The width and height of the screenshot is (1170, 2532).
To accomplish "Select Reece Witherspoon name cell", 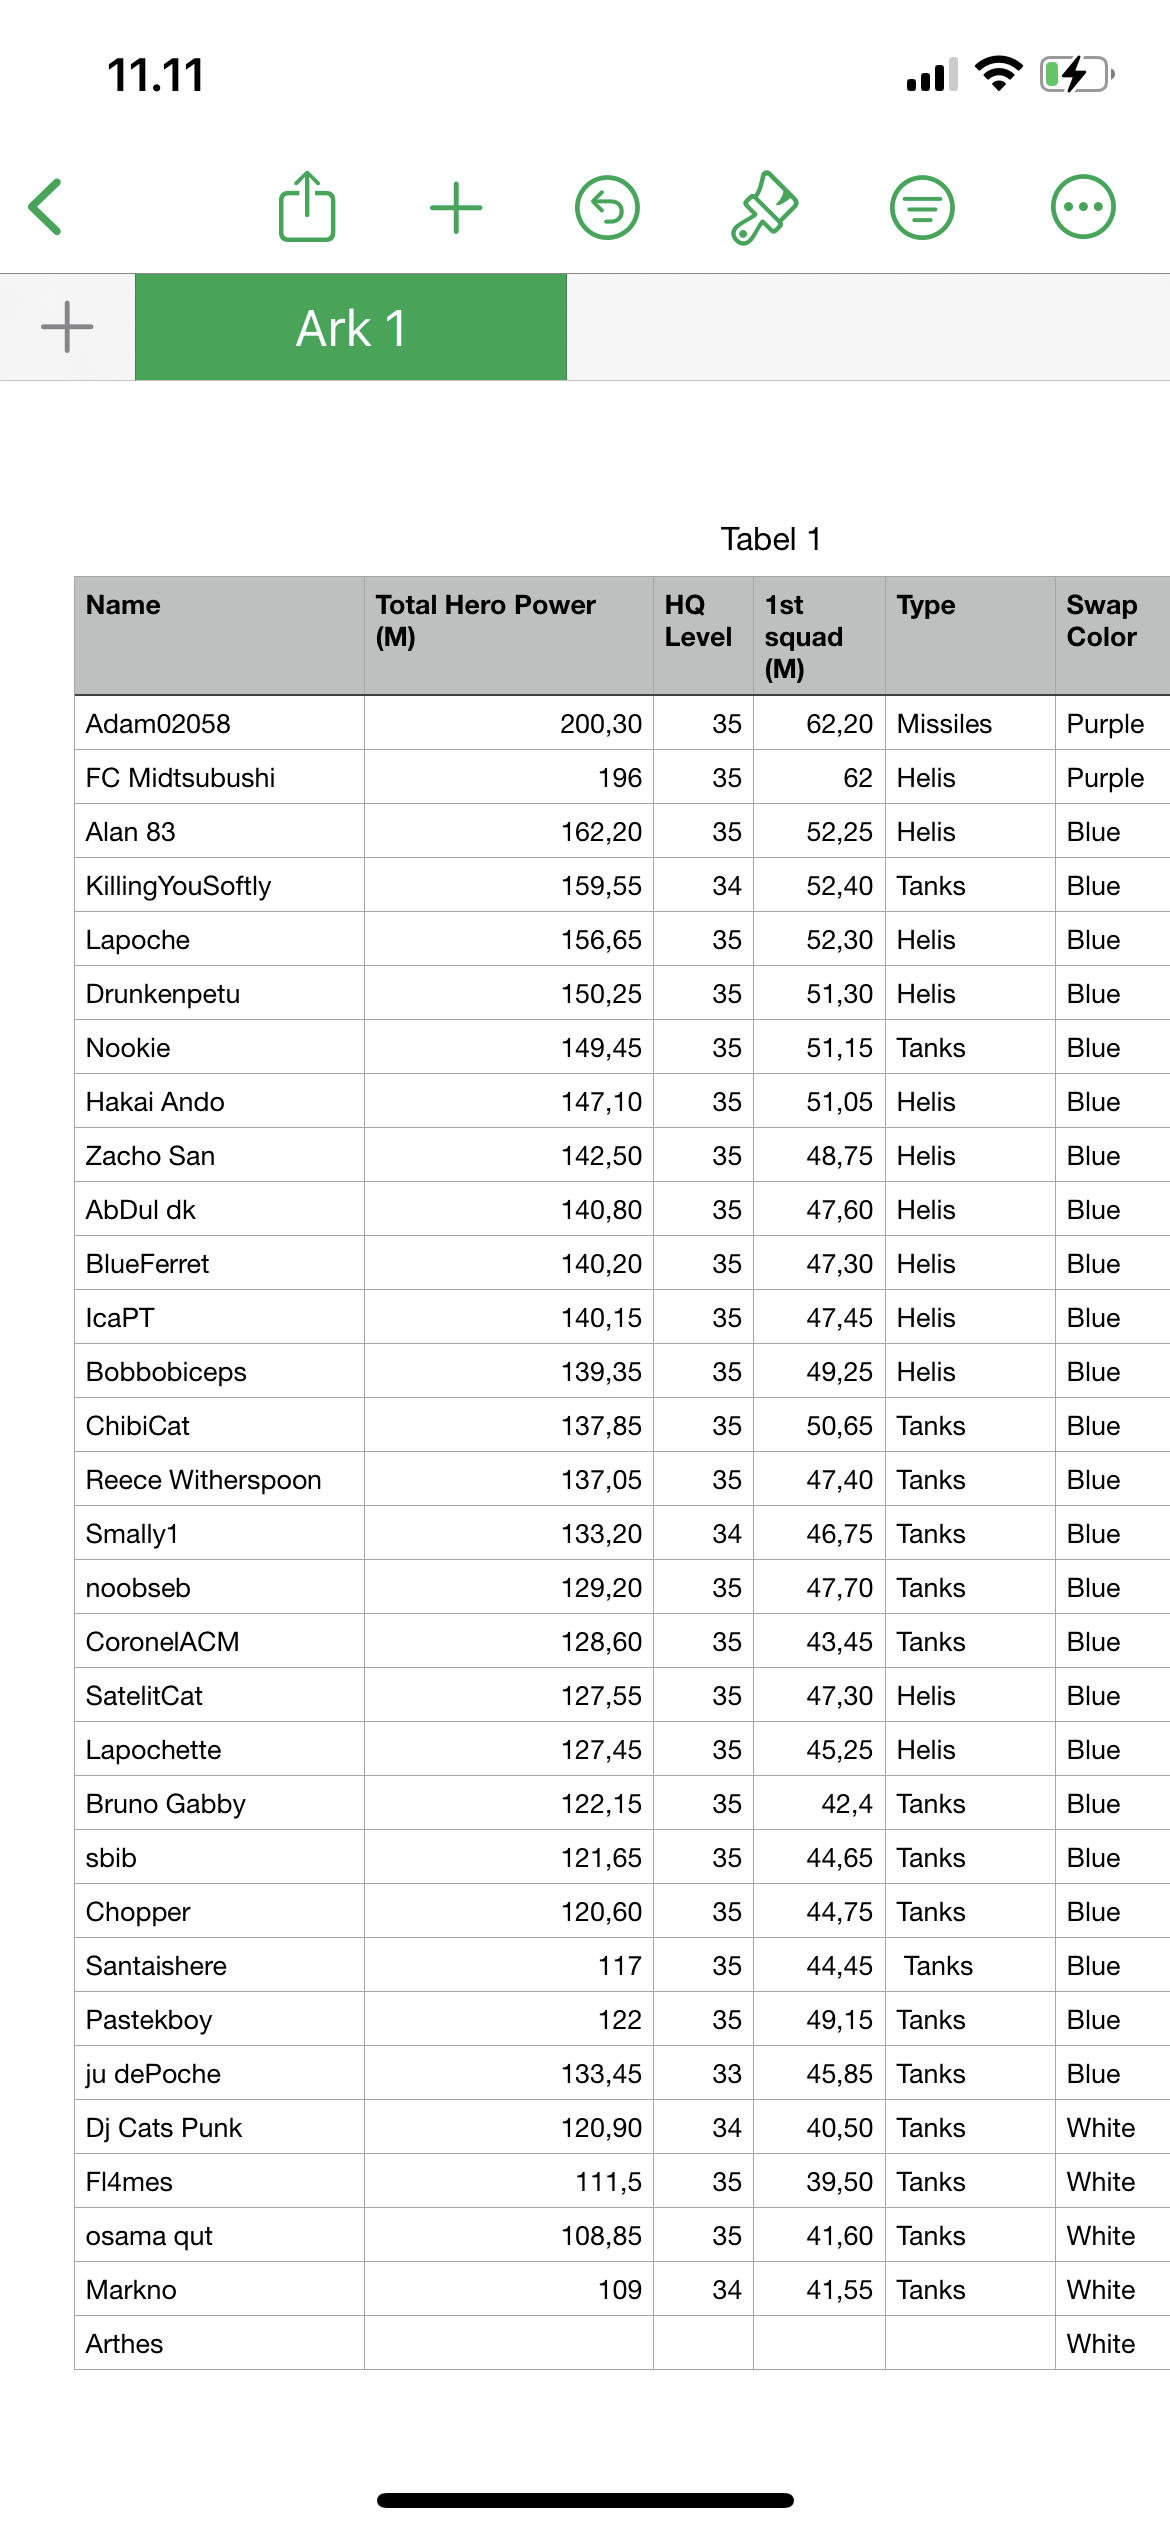I will coord(219,1479).
